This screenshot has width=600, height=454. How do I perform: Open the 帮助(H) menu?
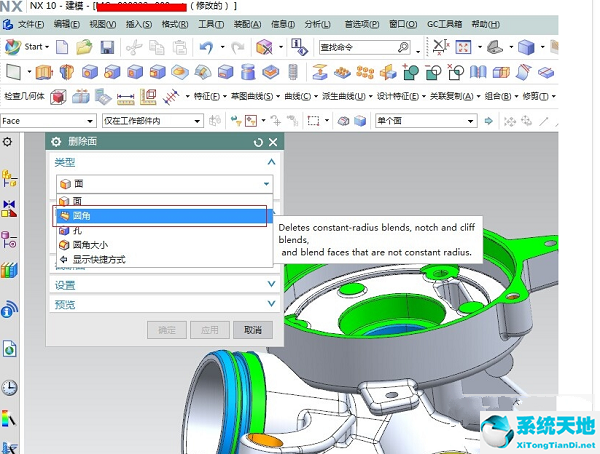[485, 24]
